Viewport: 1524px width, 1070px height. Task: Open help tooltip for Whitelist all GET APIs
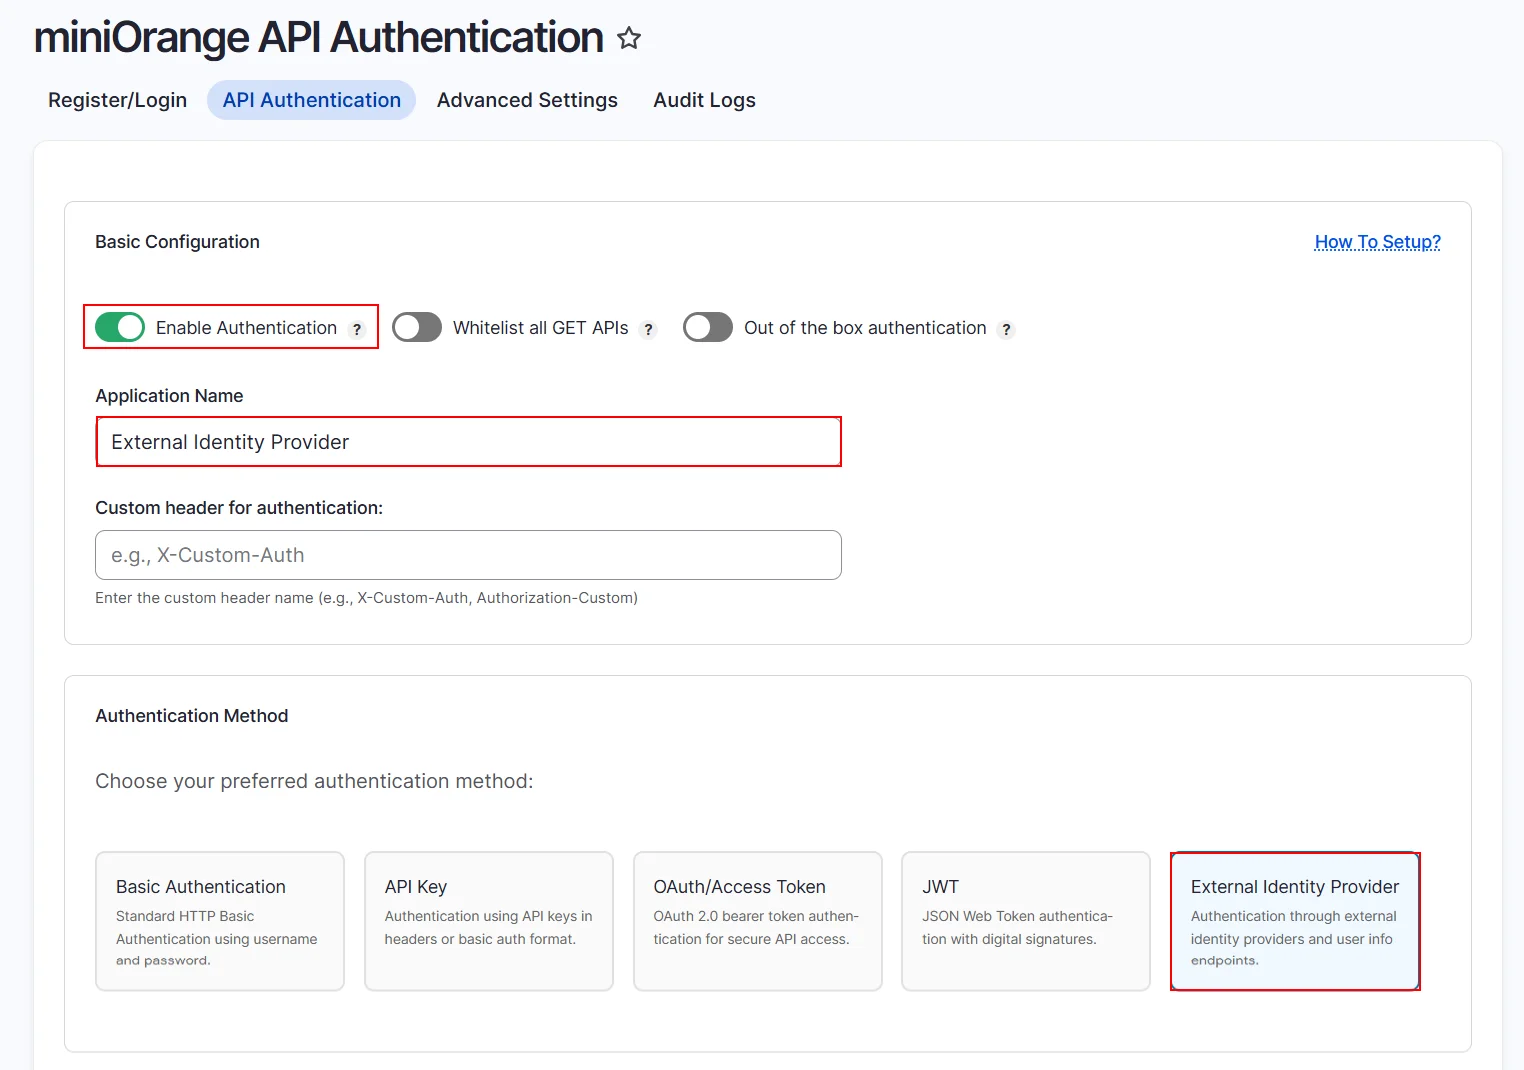pos(648,329)
